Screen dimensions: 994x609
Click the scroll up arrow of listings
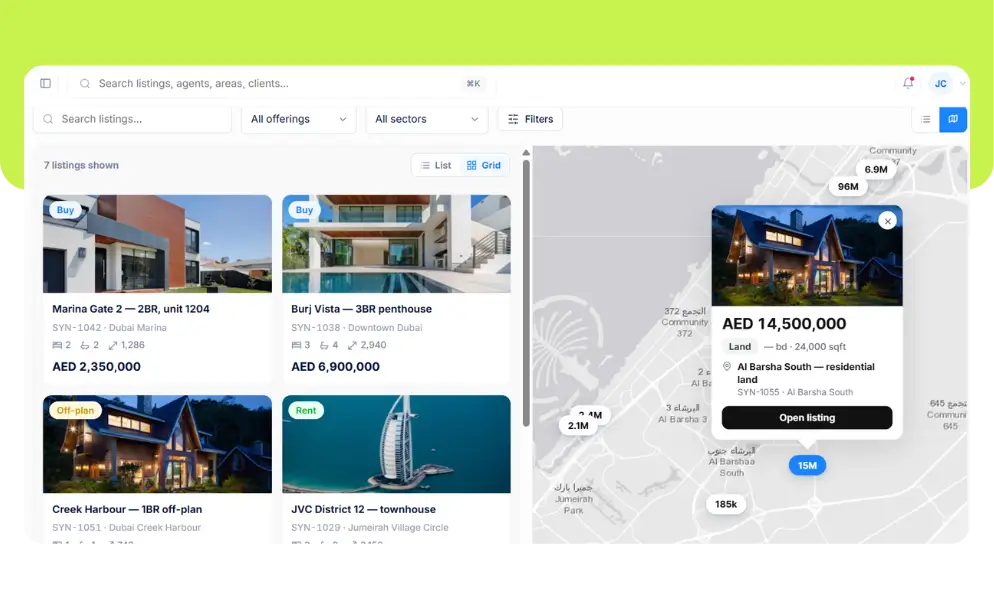point(526,153)
